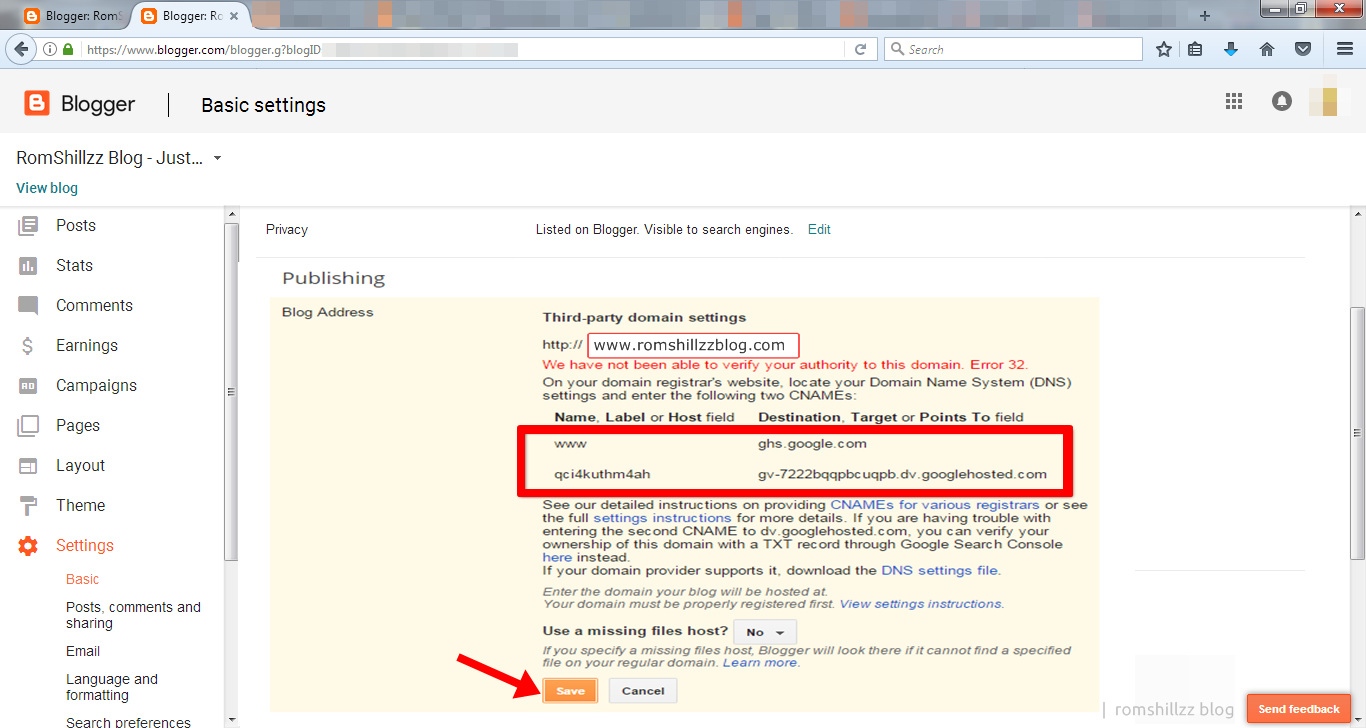Open the account avatar menu
This screenshot has width=1366, height=728.
[x=1330, y=101]
